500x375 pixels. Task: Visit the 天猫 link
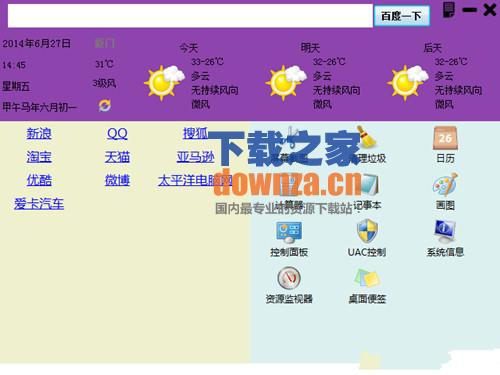click(x=117, y=157)
